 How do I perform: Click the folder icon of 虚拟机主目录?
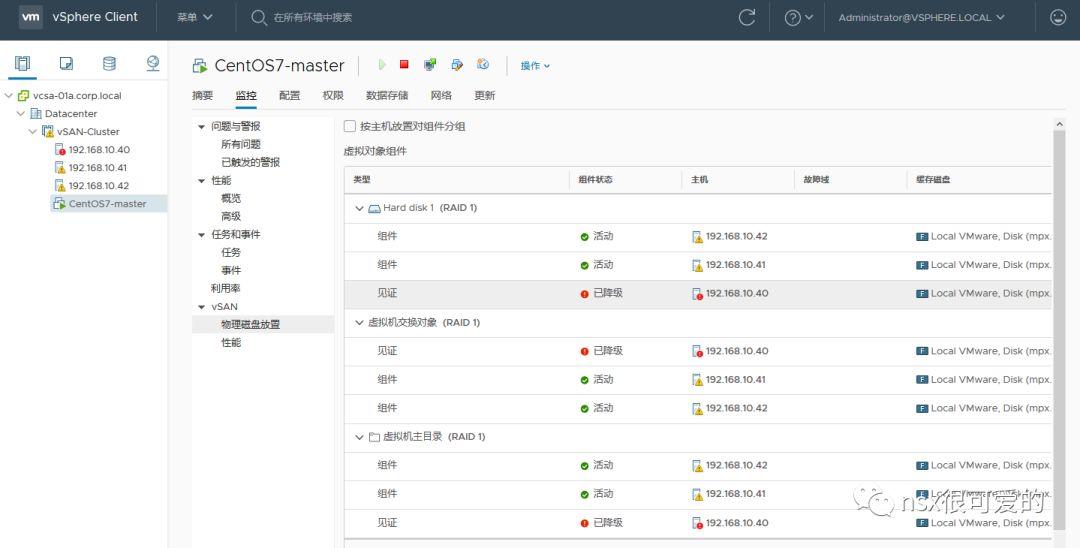point(375,437)
